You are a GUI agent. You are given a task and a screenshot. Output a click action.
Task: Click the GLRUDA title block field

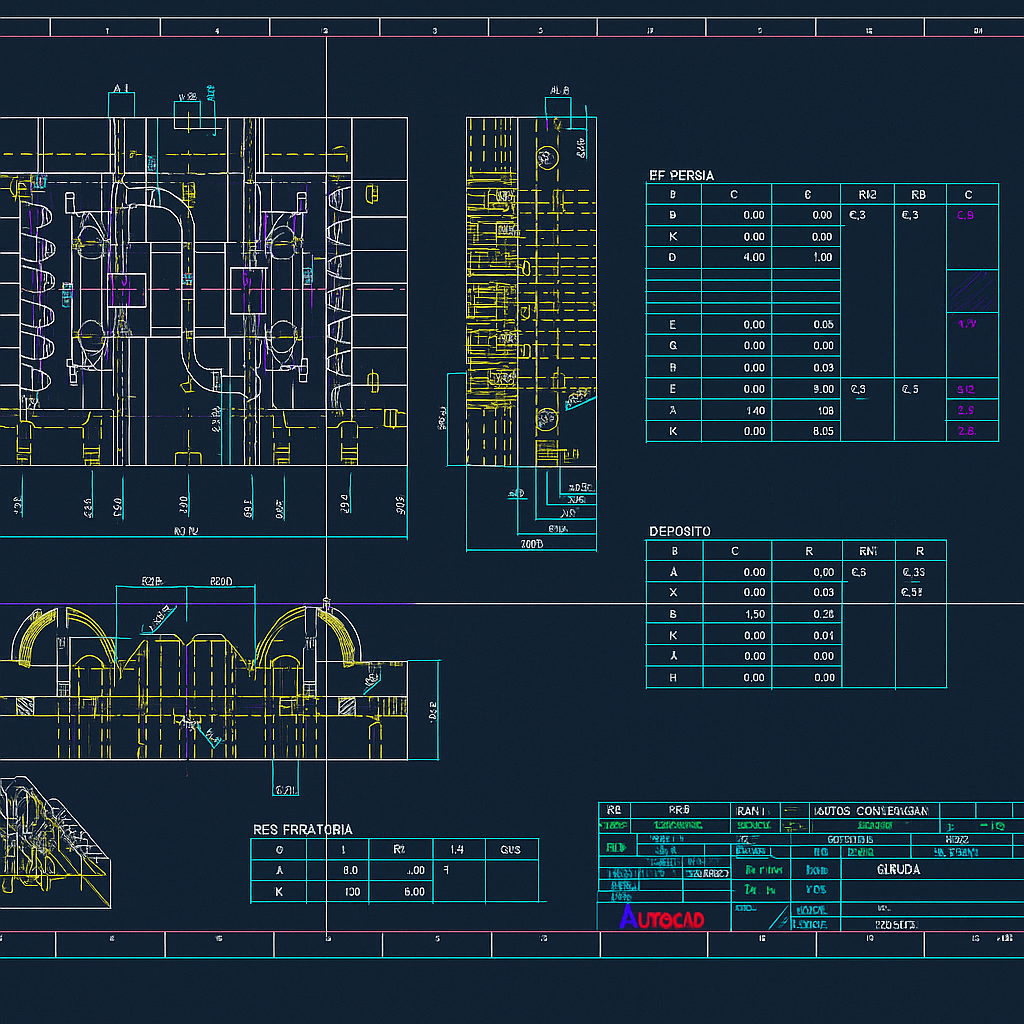(x=897, y=870)
